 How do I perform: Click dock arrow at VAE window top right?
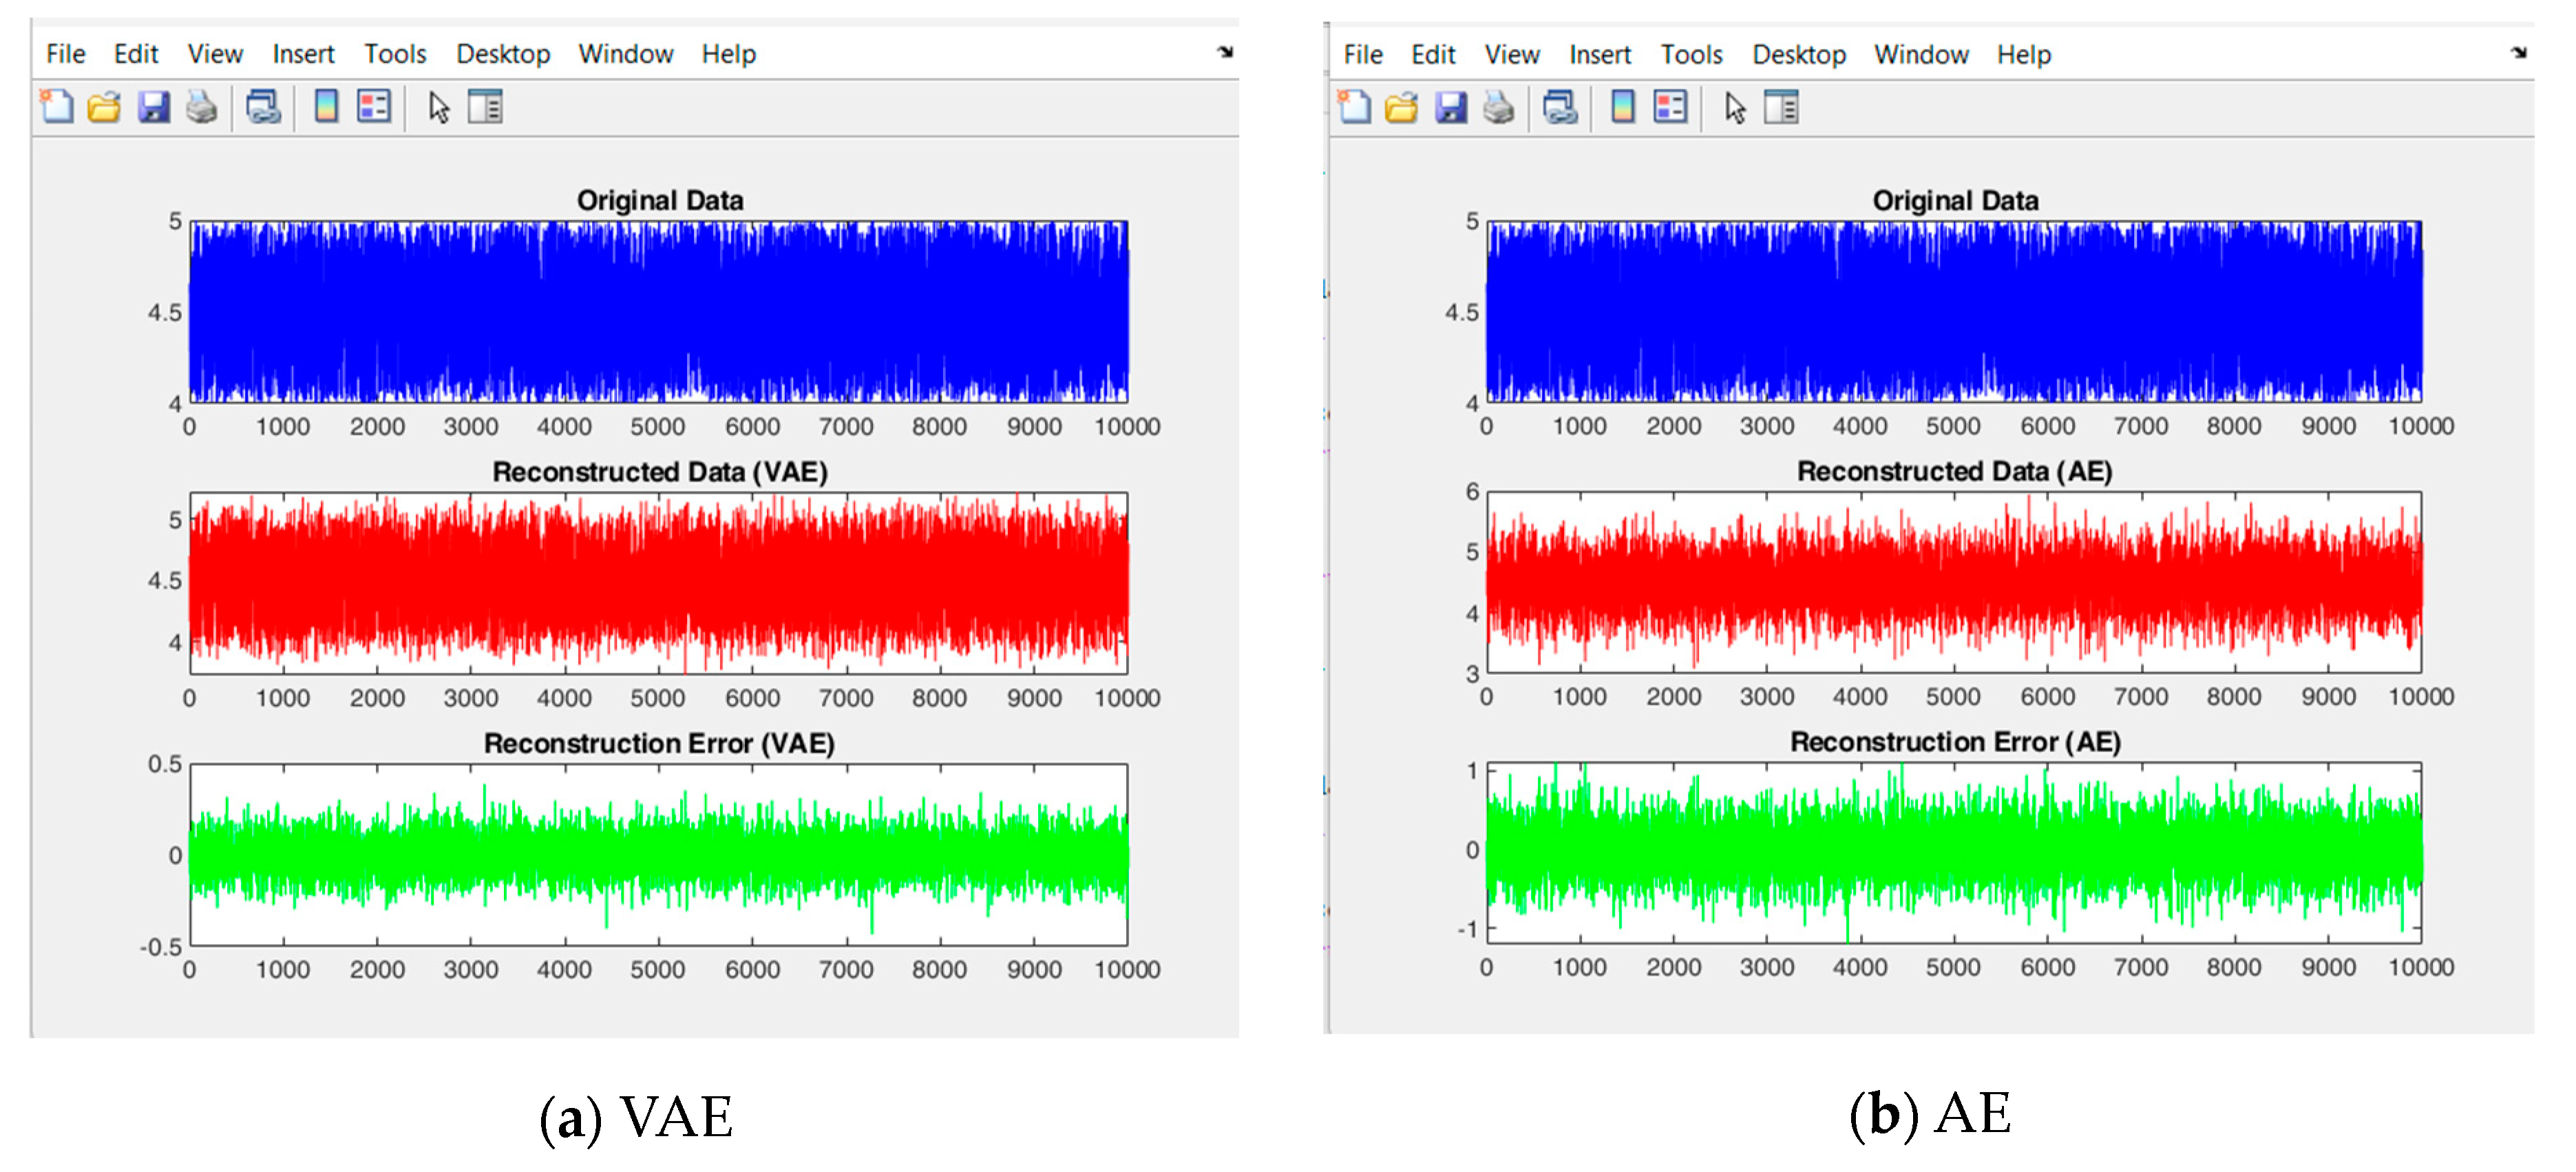[x=1225, y=52]
